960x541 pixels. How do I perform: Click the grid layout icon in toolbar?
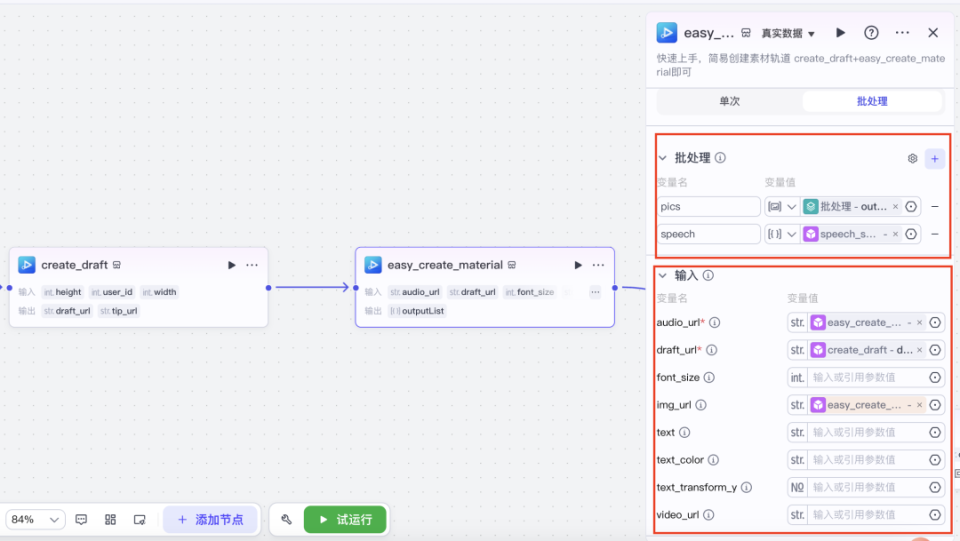110,520
